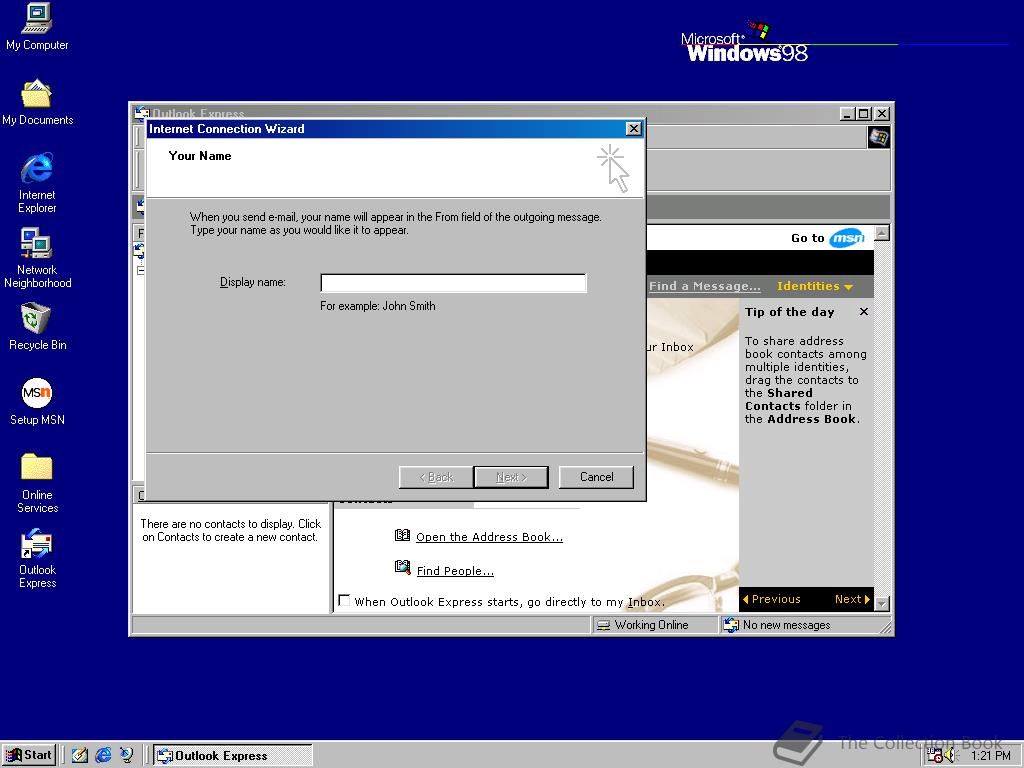Click the address book icon beside Open the Address Book
Screen dimensions: 1024x768
click(x=402, y=536)
